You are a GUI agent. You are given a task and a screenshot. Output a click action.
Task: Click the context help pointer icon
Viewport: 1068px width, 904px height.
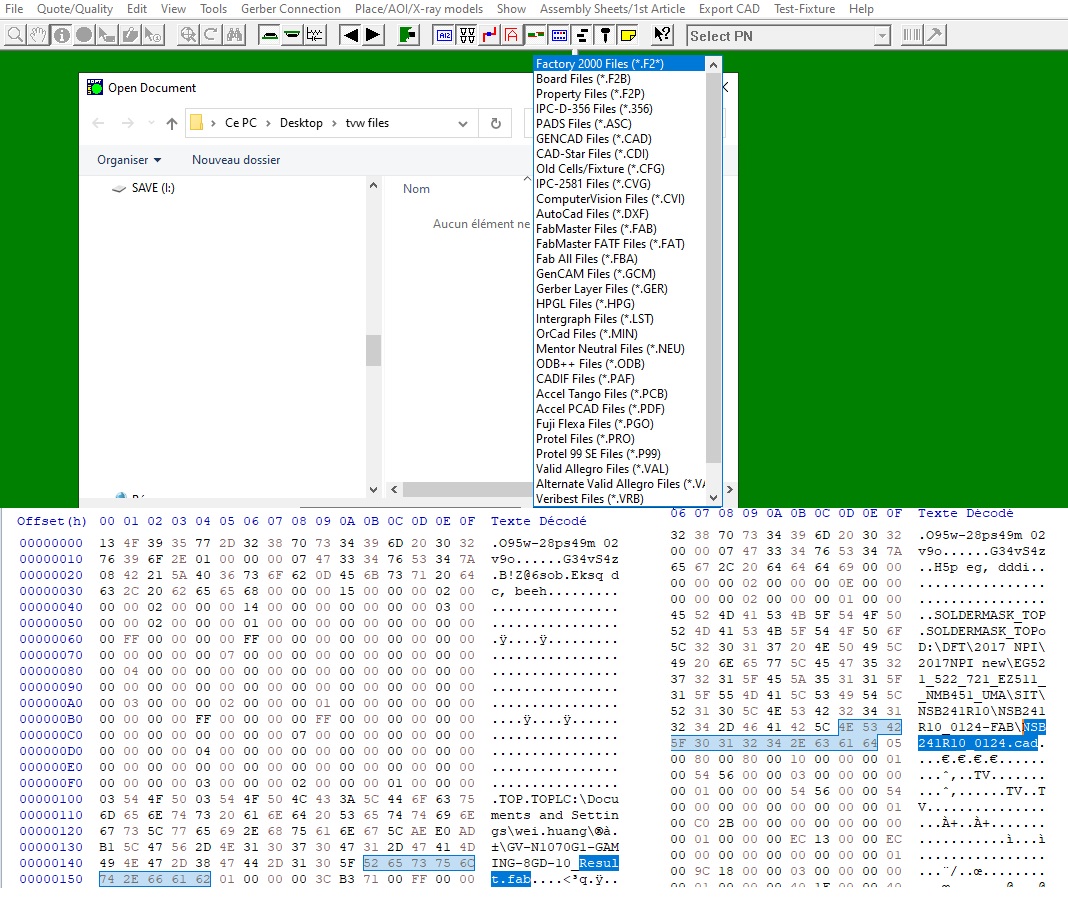coord(662,35)
